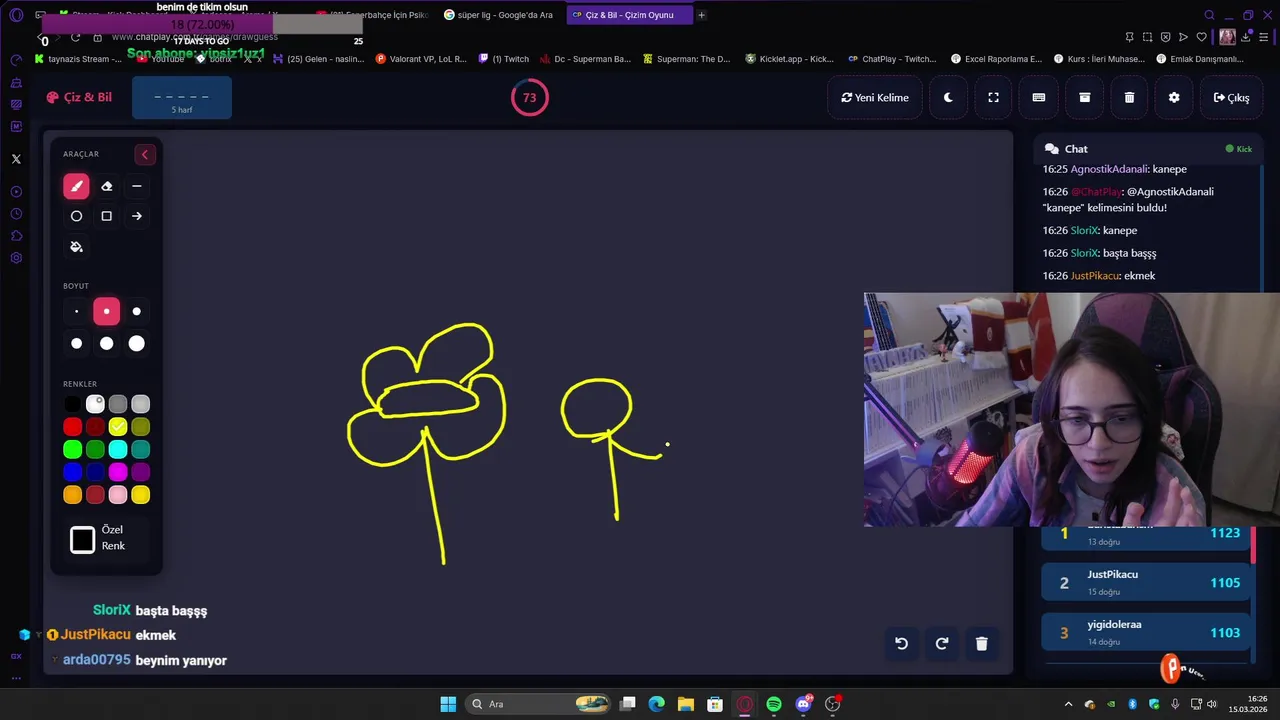
Task: Open (1) Twitch bookmark
Action: tap(504, 59)
